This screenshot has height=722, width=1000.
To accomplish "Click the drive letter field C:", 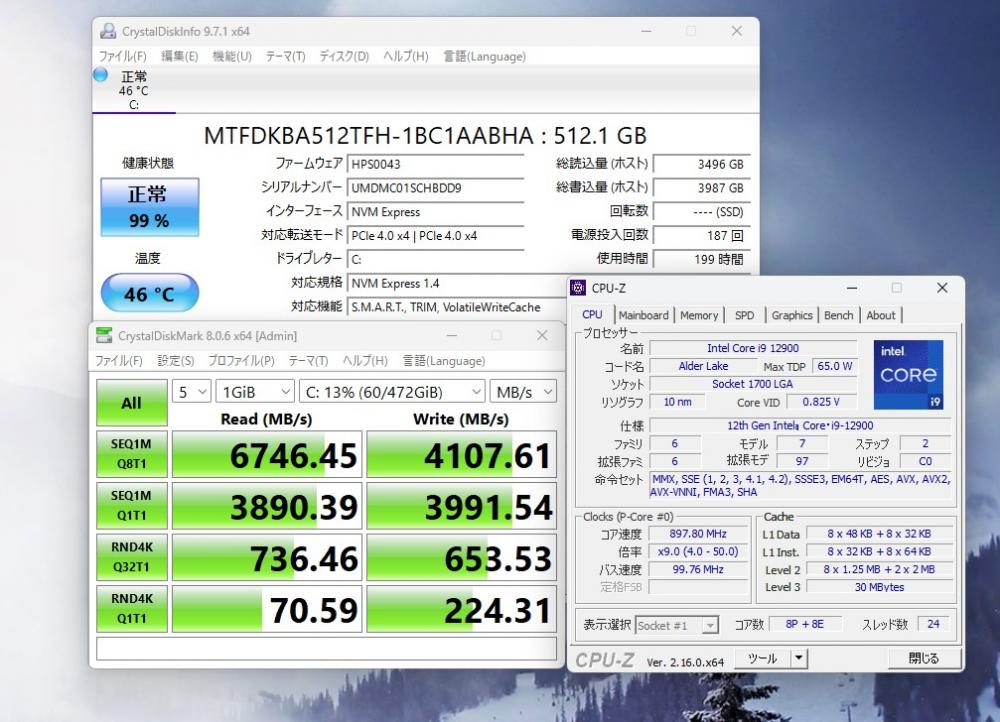I will pos(435,260).
